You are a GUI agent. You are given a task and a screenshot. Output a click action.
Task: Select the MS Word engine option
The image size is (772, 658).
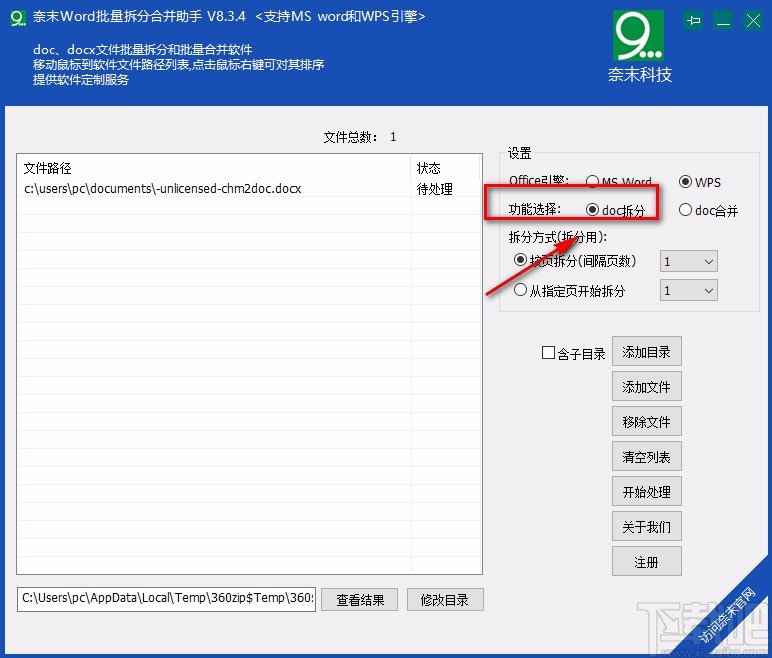tap(619, 182)
